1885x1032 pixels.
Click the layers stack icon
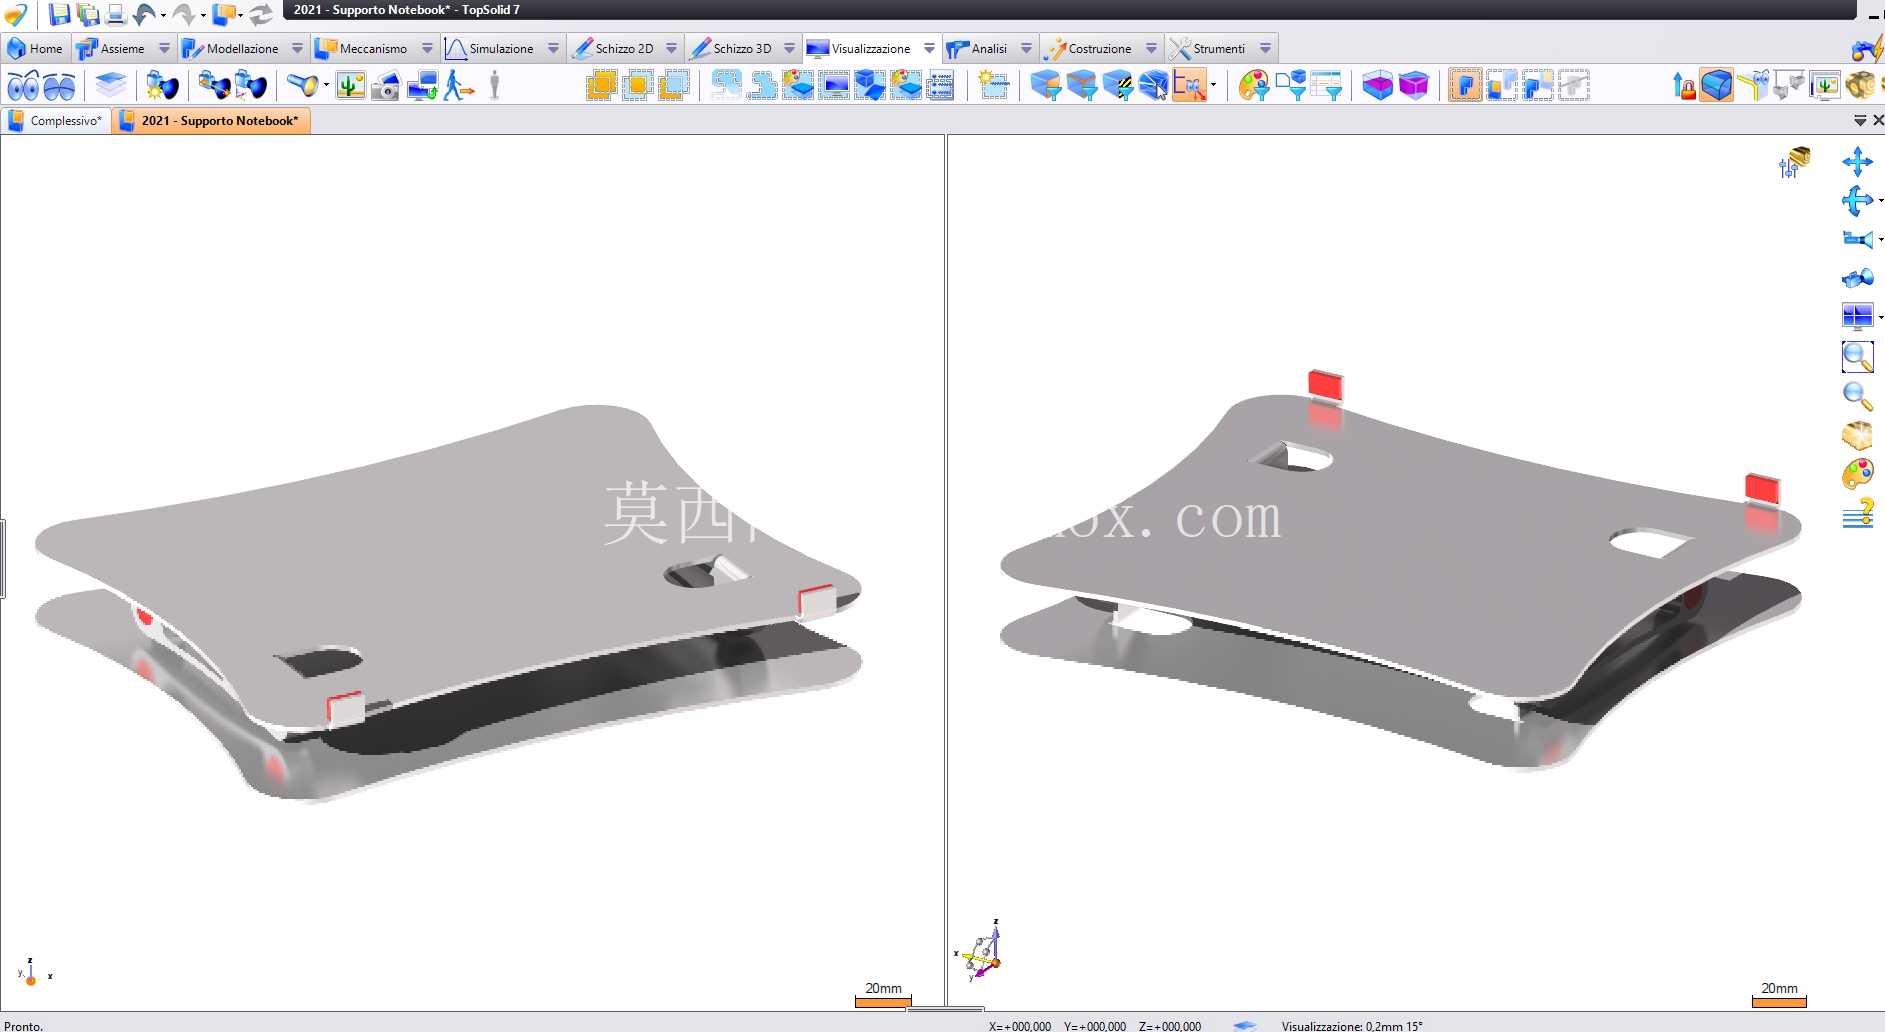click(111, 86)
